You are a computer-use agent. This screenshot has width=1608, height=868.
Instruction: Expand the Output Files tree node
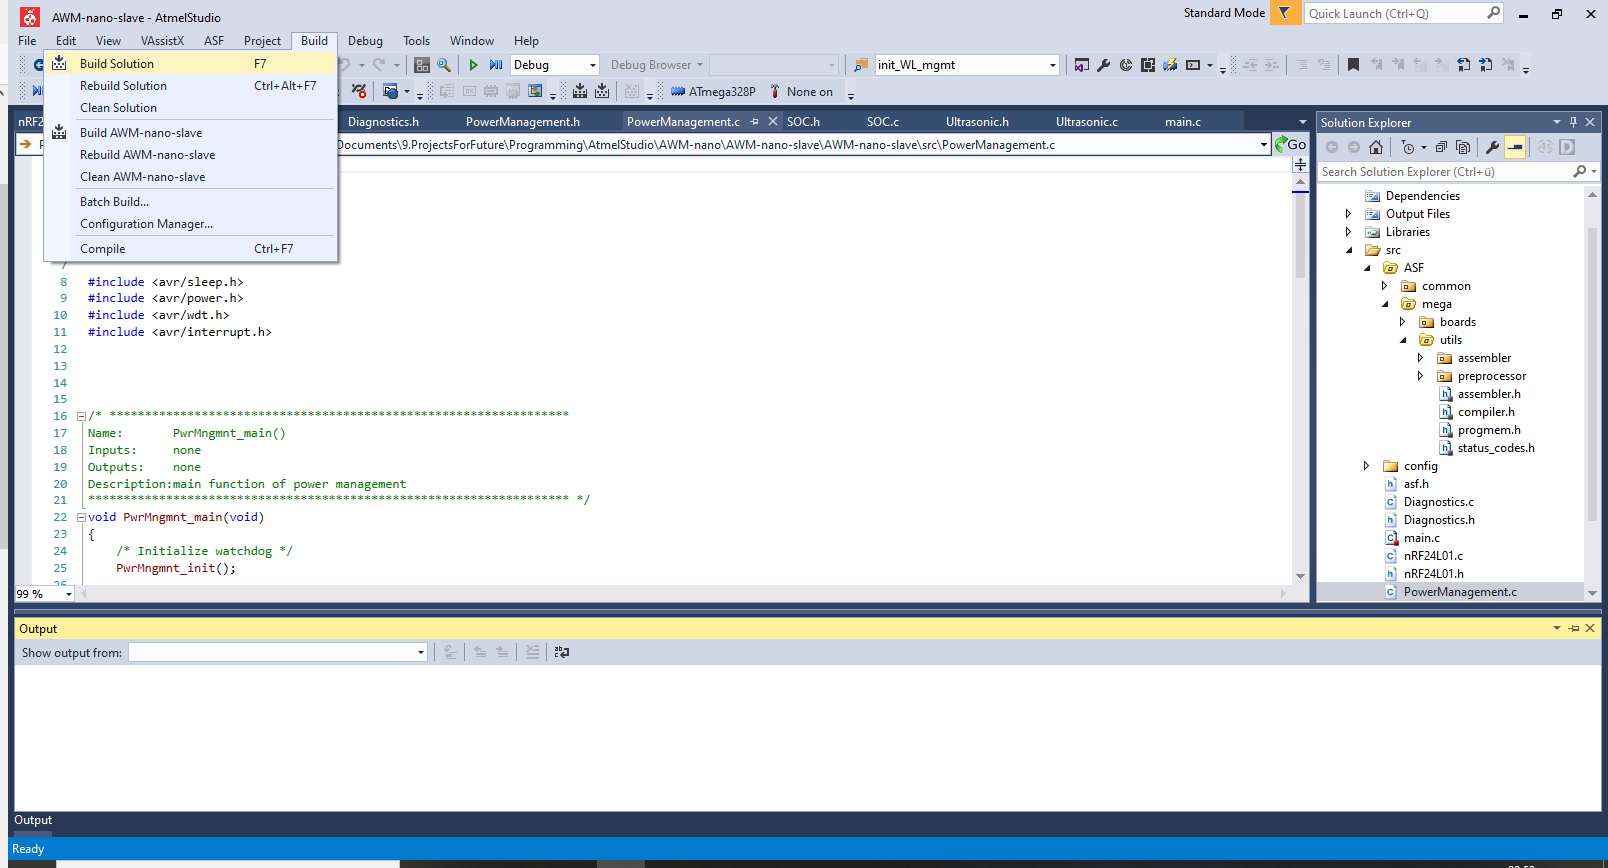click(1348, 214)
